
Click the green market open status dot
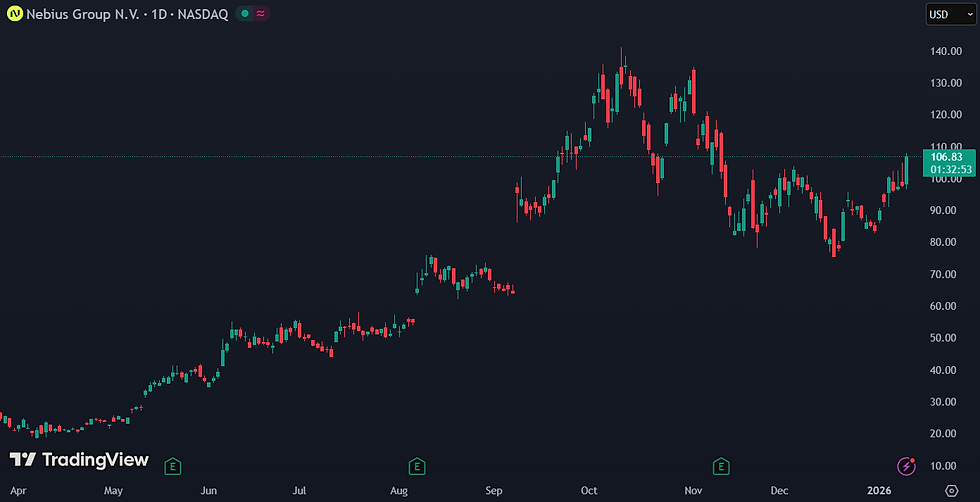tap(244, 13)
